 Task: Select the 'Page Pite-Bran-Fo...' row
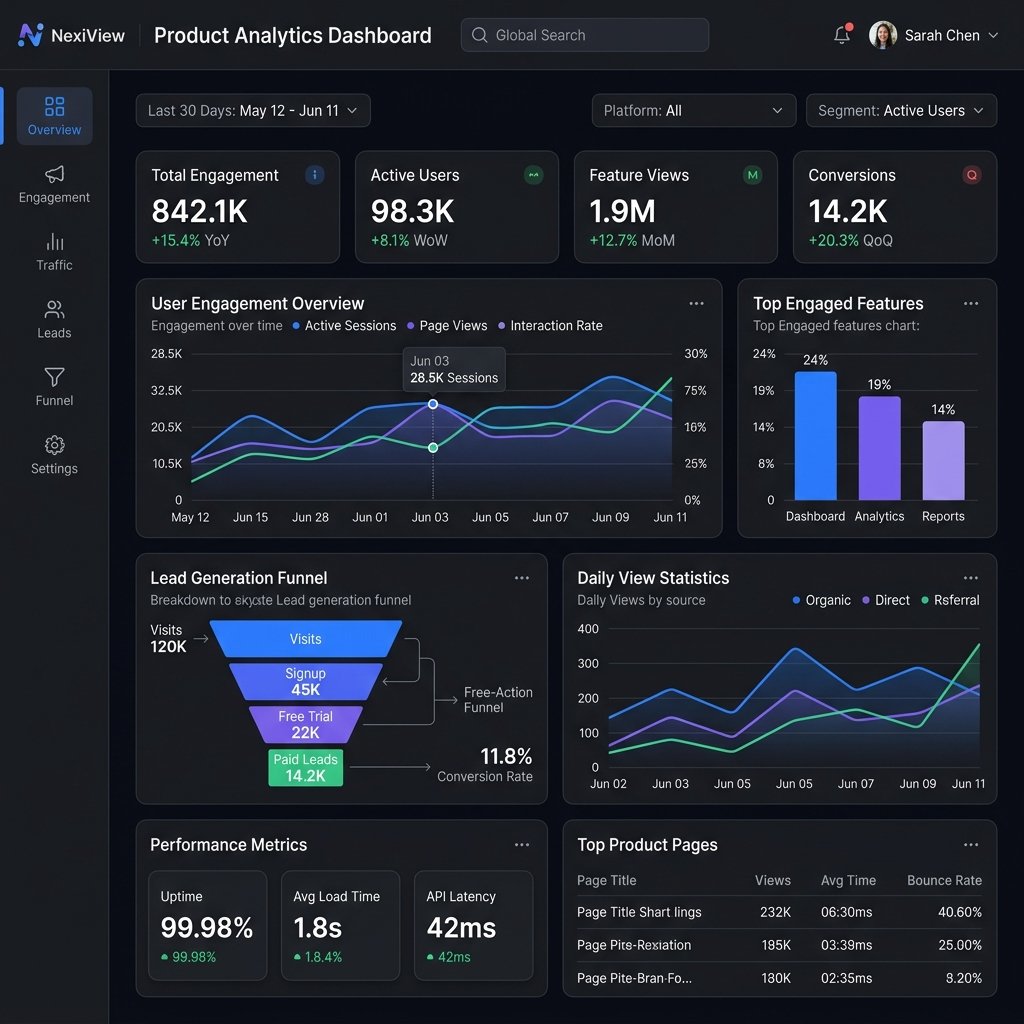tap(779, 978)
